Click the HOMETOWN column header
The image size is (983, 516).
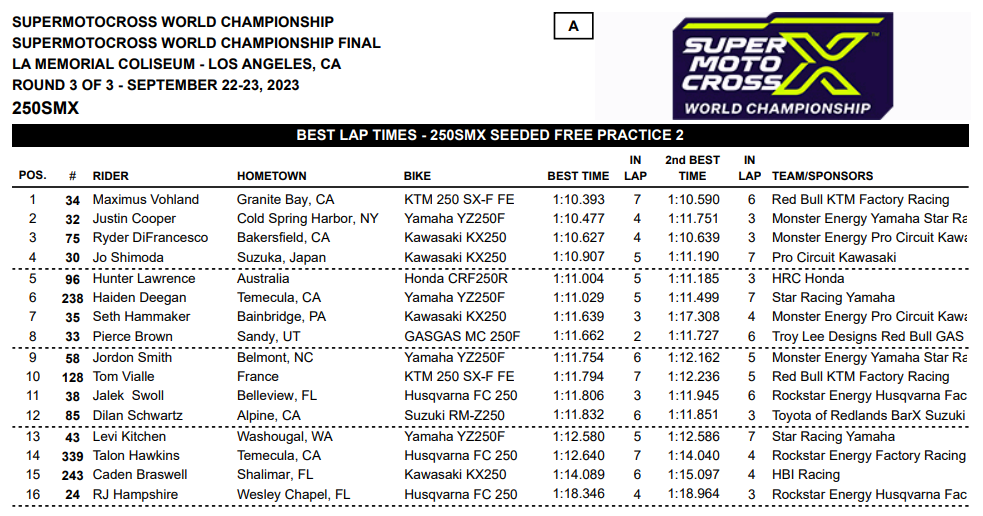[271, 176]
